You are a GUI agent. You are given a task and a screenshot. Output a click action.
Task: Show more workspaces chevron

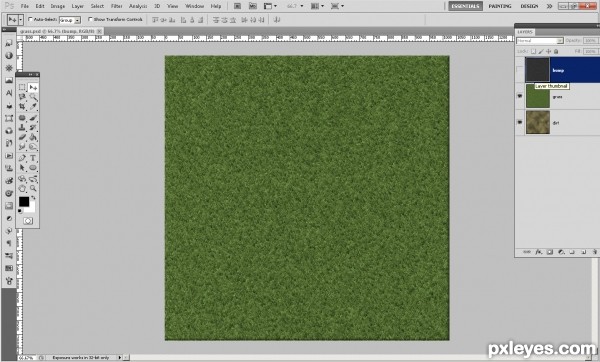click(549, 6)
